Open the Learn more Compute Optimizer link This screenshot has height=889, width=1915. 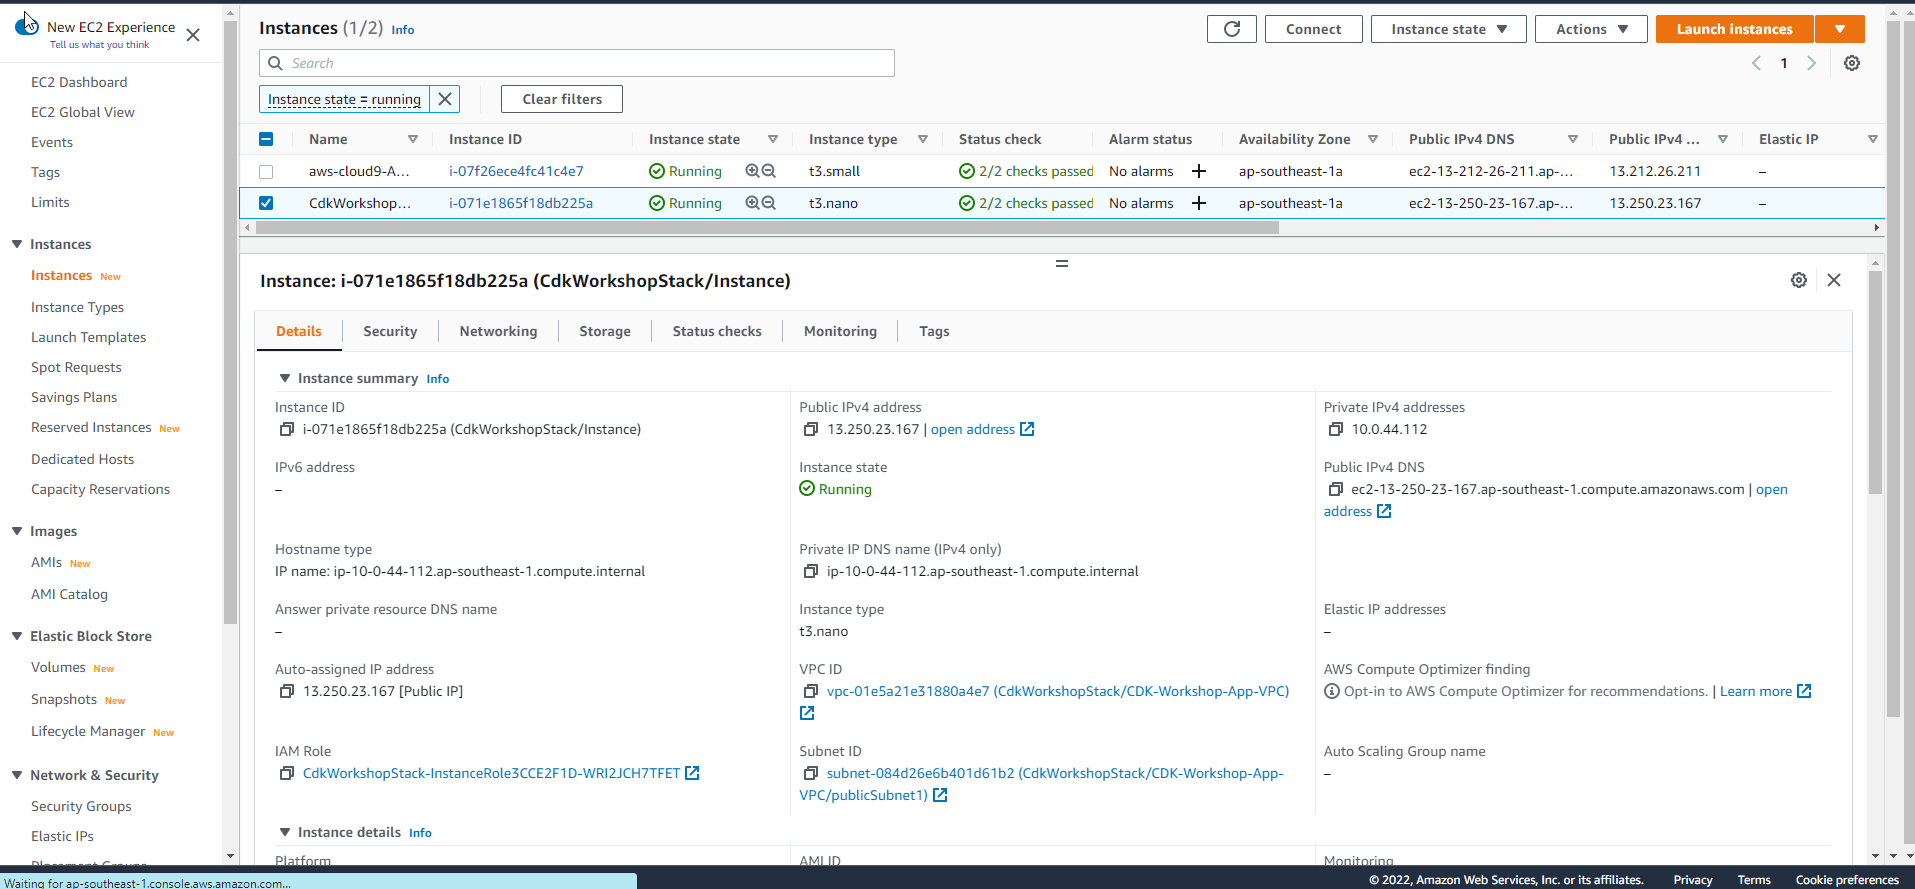coord(1765,691)
